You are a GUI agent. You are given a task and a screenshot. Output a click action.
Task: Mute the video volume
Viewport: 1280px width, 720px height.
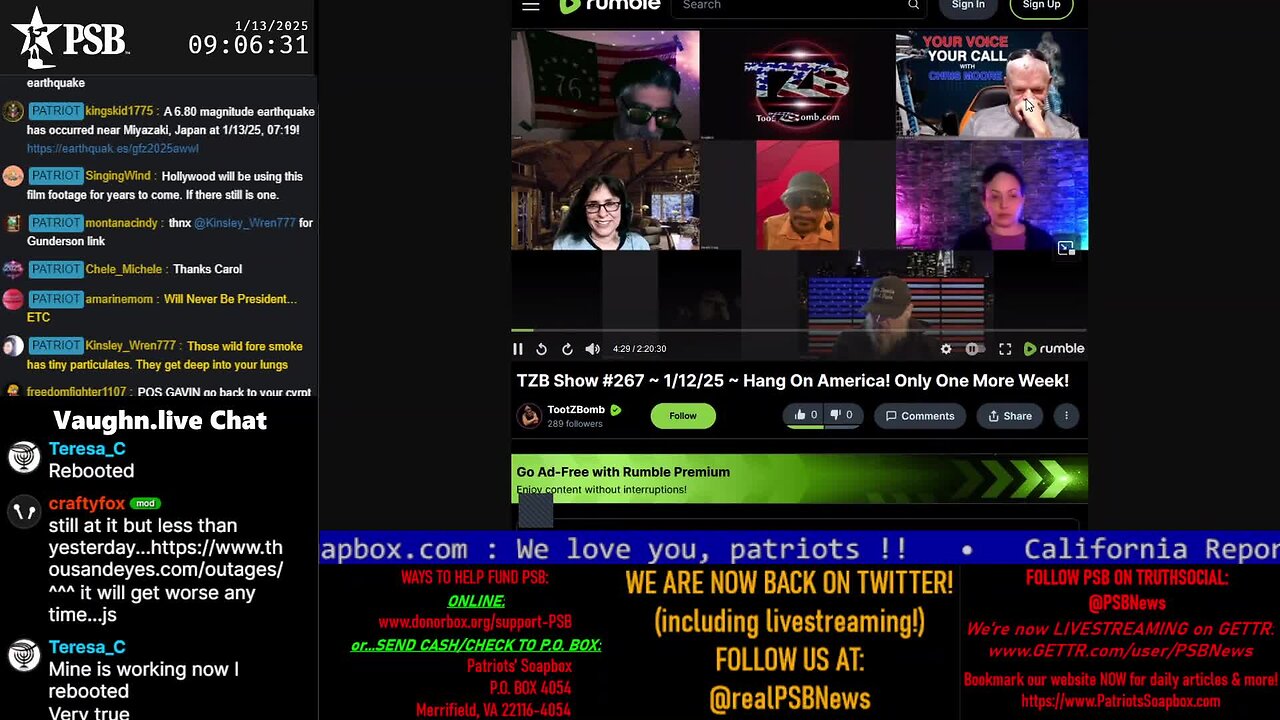pyautogui.click(x=592, y=349)
